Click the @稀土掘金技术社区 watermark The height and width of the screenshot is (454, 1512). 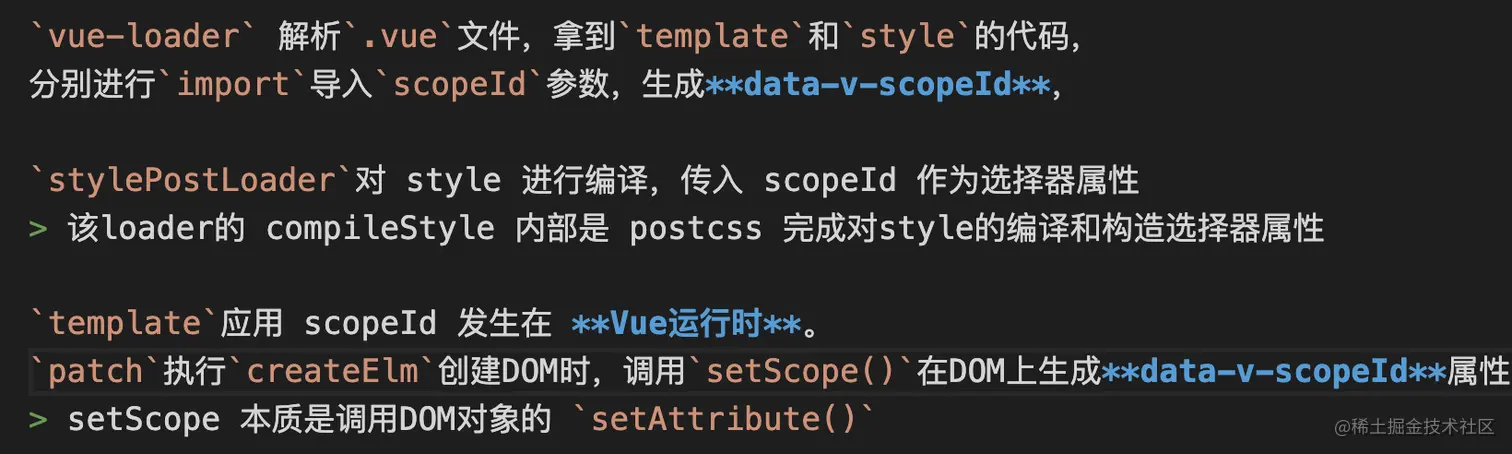click(1414, 425)
